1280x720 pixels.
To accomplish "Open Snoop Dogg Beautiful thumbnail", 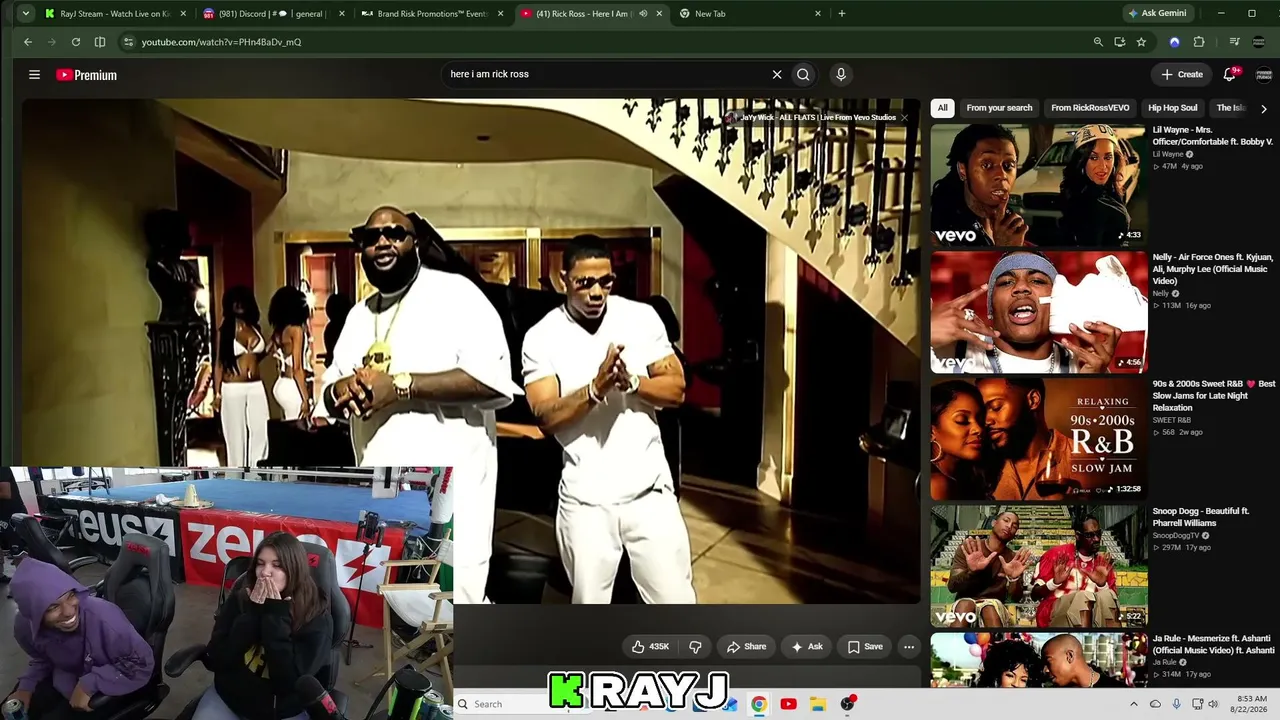I will pyautogui.click(x=1038, y=566).
